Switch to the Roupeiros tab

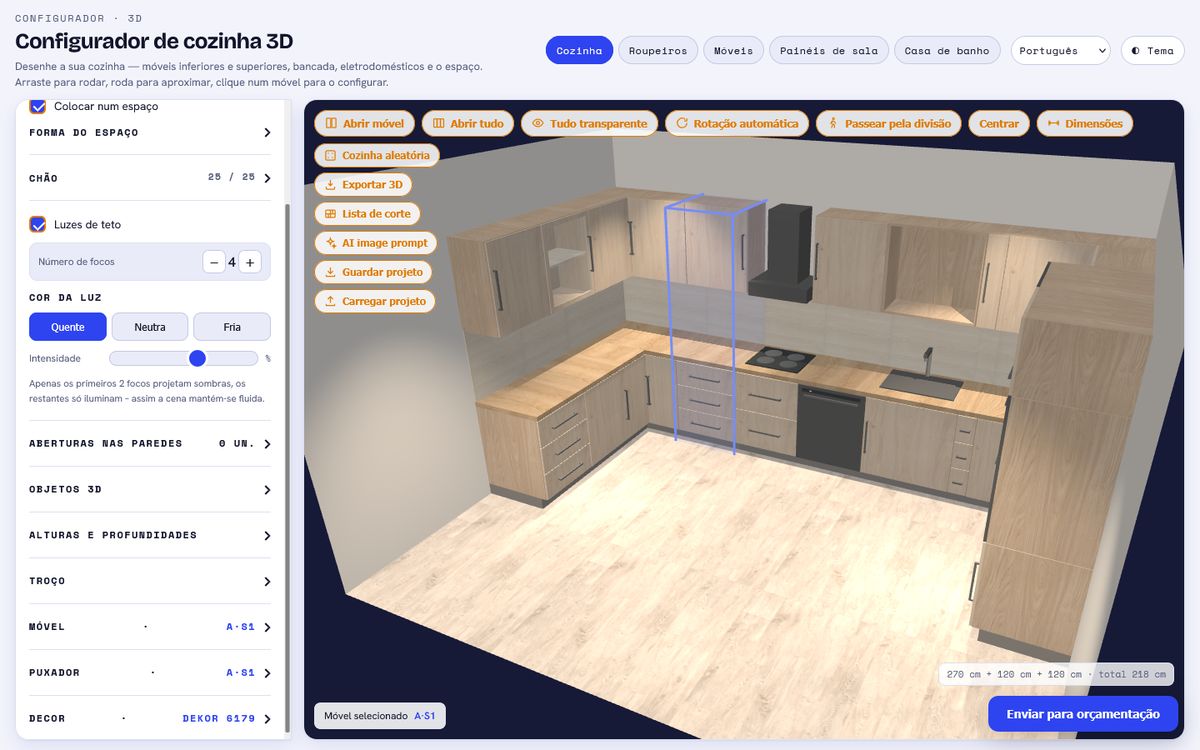(x=658, y=51)
